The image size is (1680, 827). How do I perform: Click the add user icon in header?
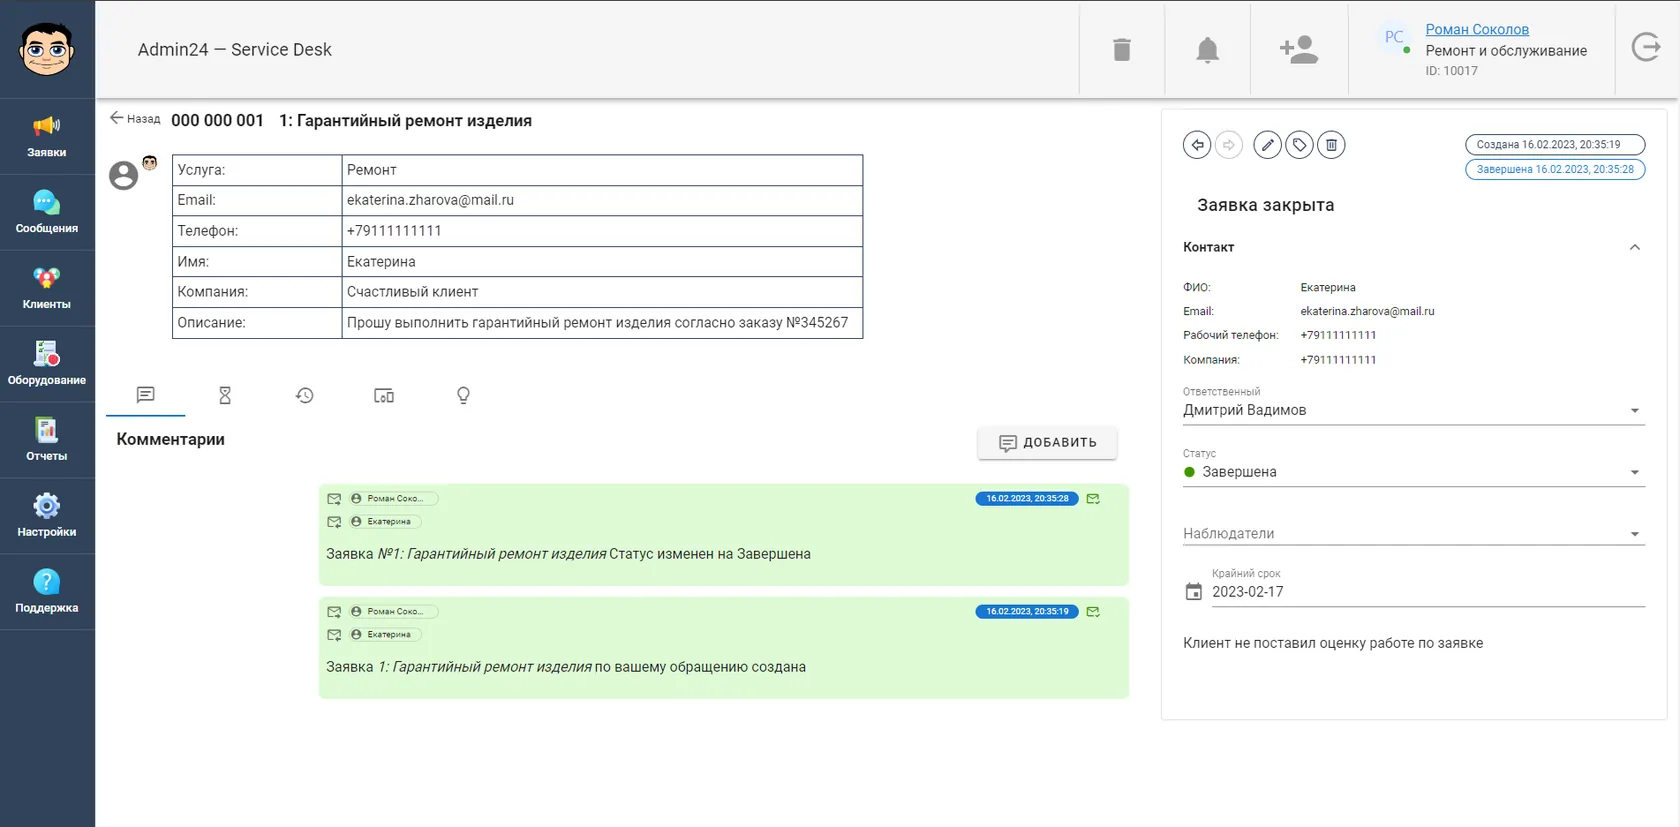tap(1299, 49)
